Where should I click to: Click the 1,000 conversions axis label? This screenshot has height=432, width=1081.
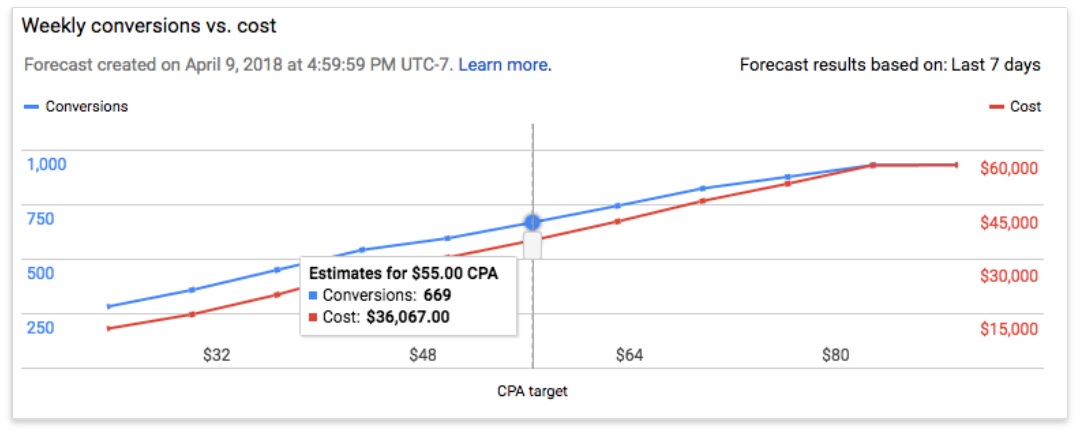click(x=46, y=164)
